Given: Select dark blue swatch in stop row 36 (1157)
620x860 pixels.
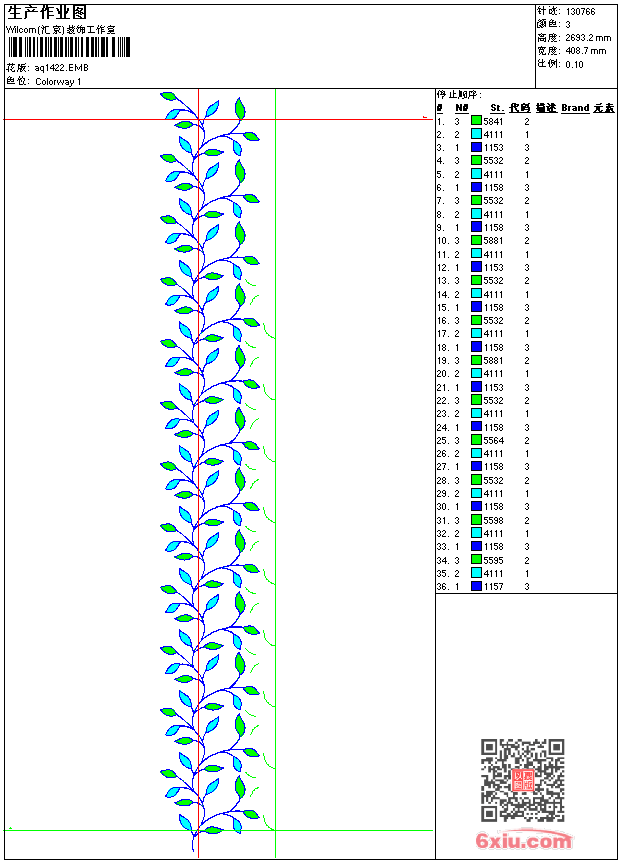Looking at the screenshot, I should 476,586.
